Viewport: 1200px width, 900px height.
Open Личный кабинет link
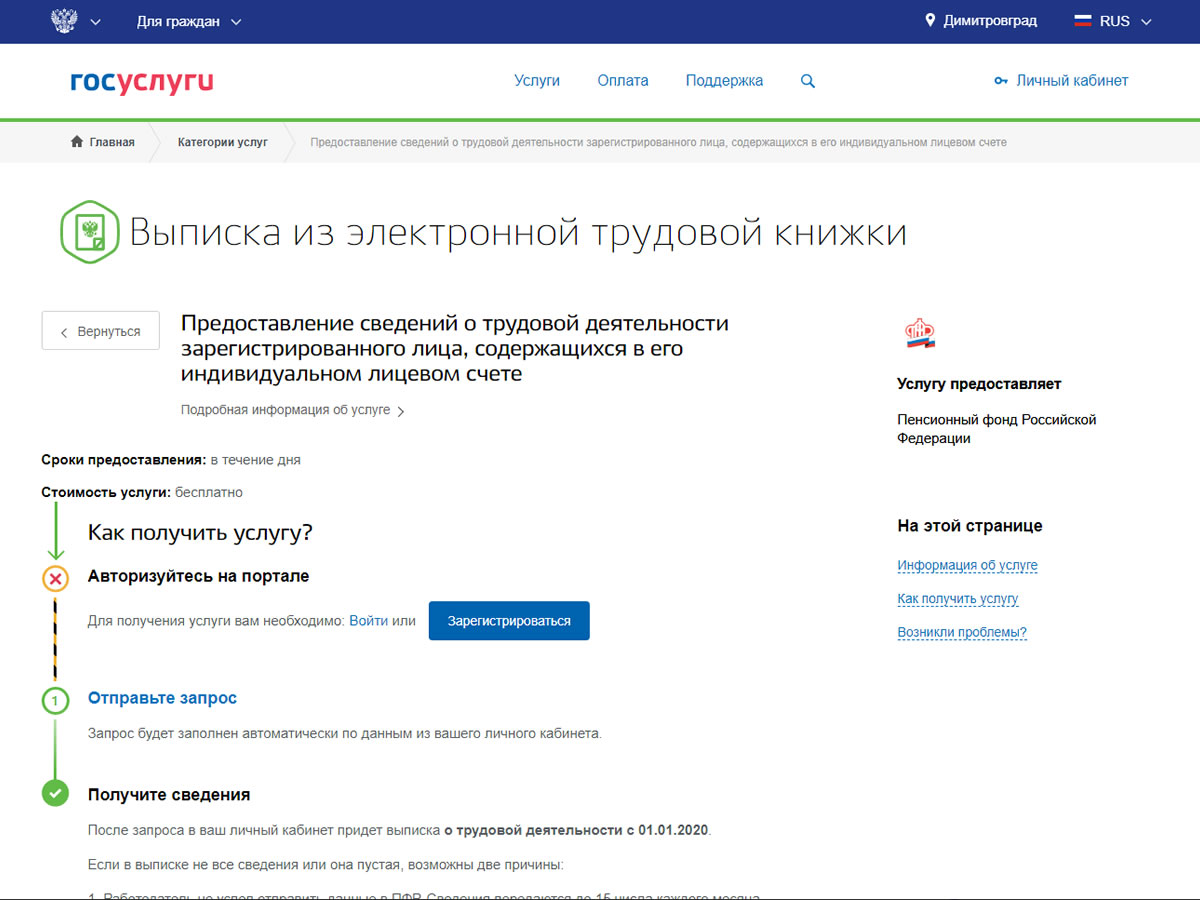pos(1072,81)
